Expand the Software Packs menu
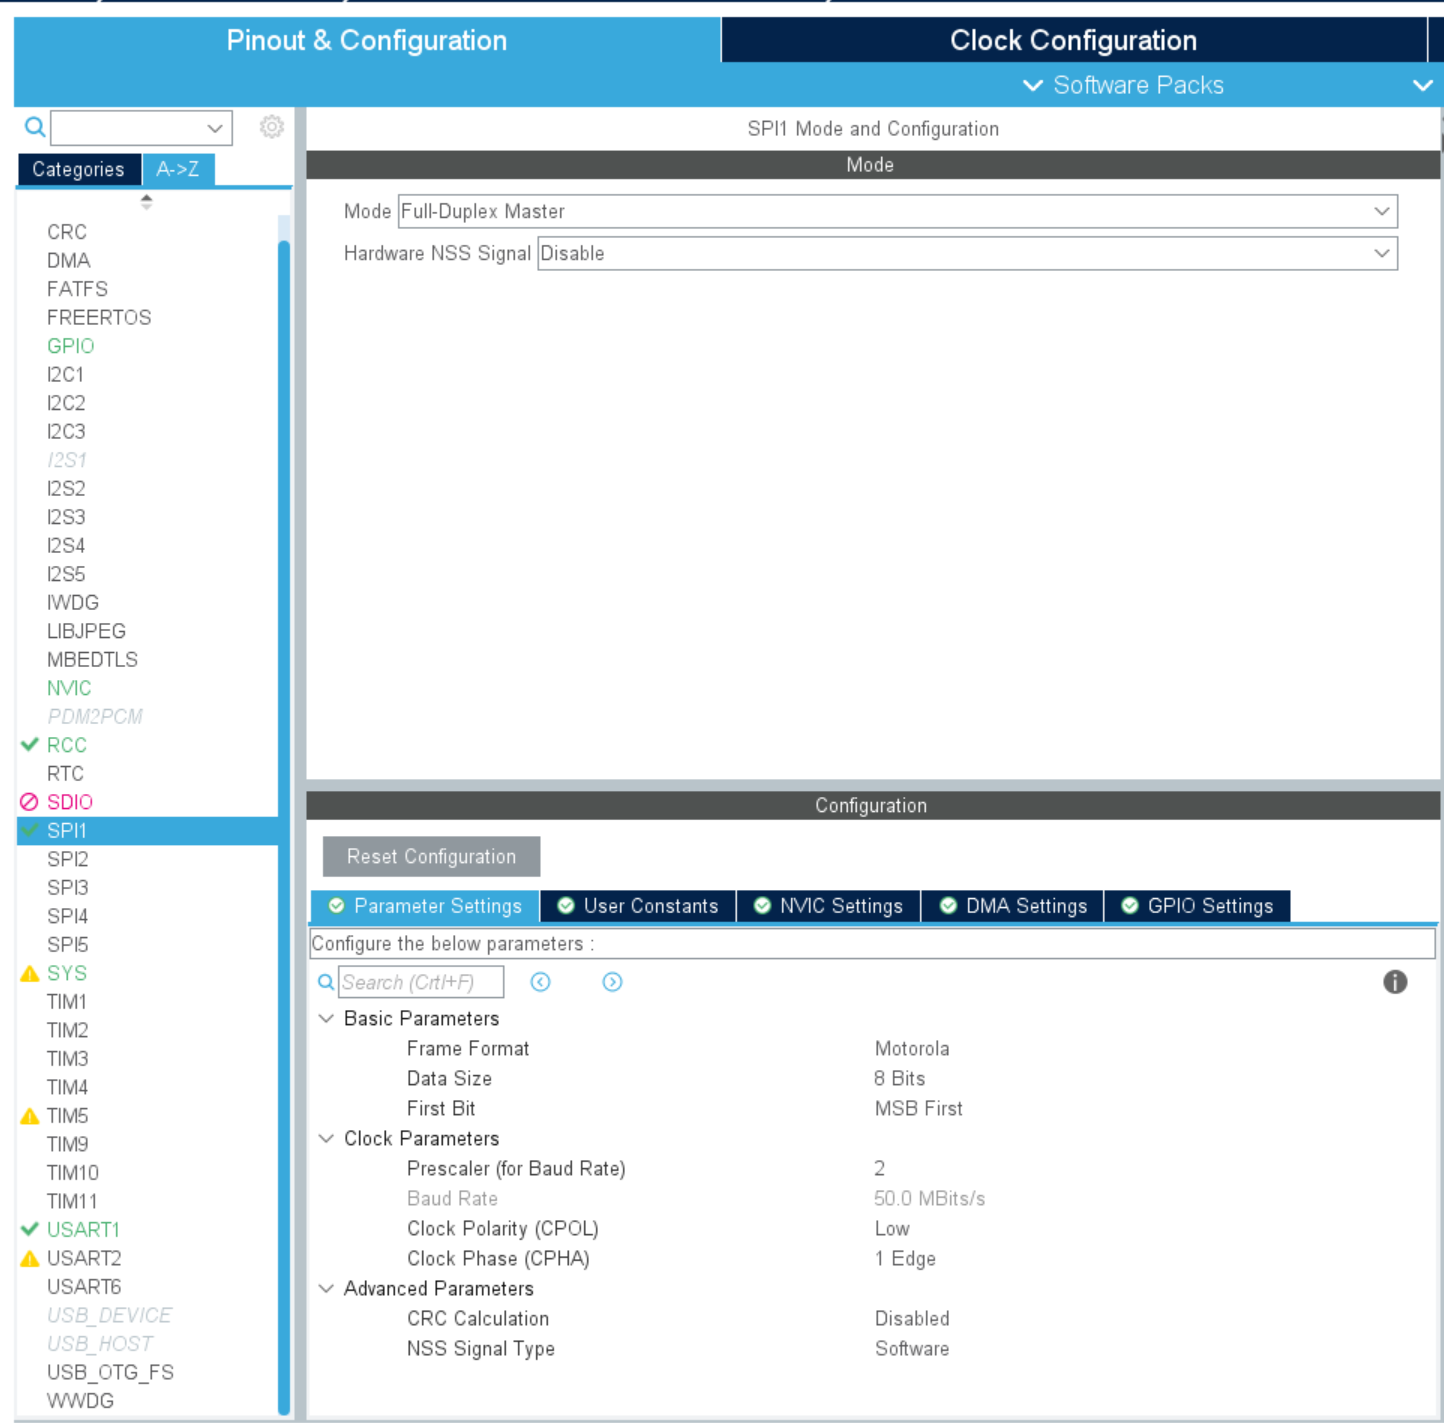This screenshot has width=1444, height=1423. pyautogui.click(x=1124, y=85)
